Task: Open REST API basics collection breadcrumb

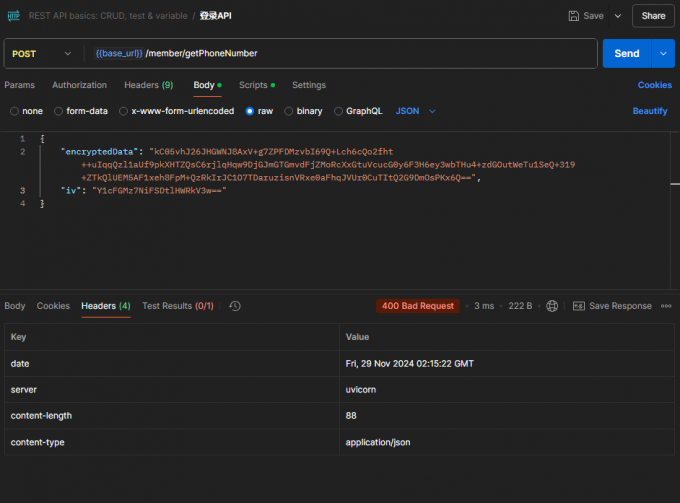Action: click(108, 16)
